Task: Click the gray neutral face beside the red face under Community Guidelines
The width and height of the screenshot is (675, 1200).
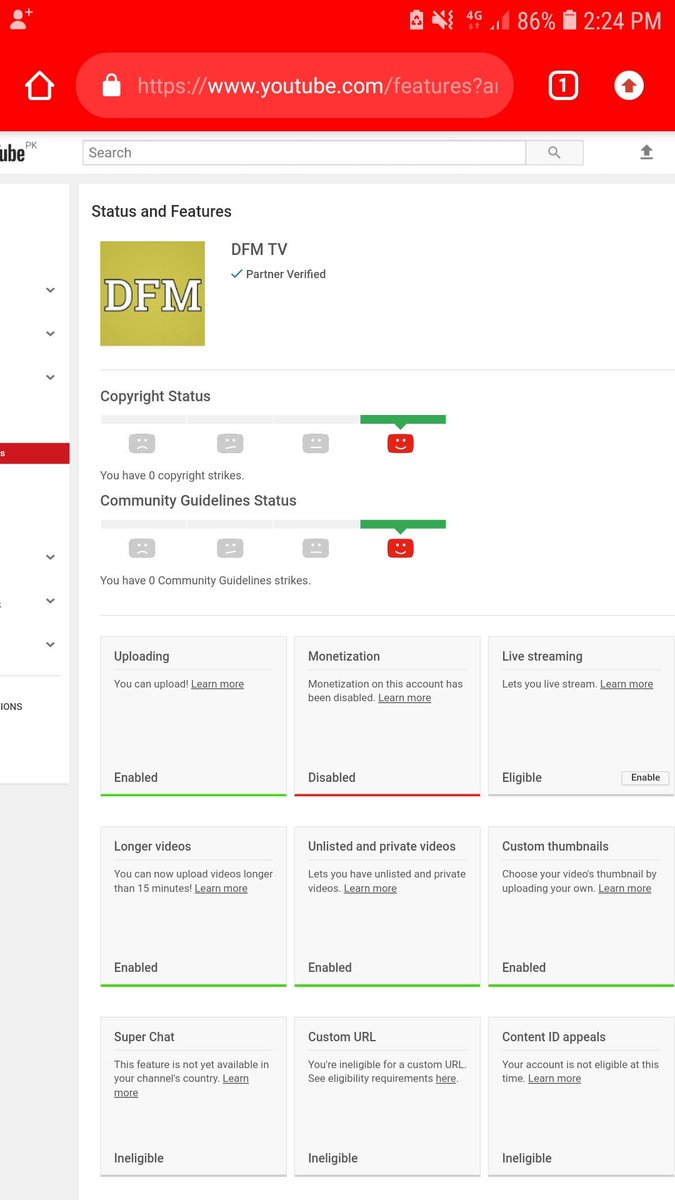Action: click(x=316, y=548)
